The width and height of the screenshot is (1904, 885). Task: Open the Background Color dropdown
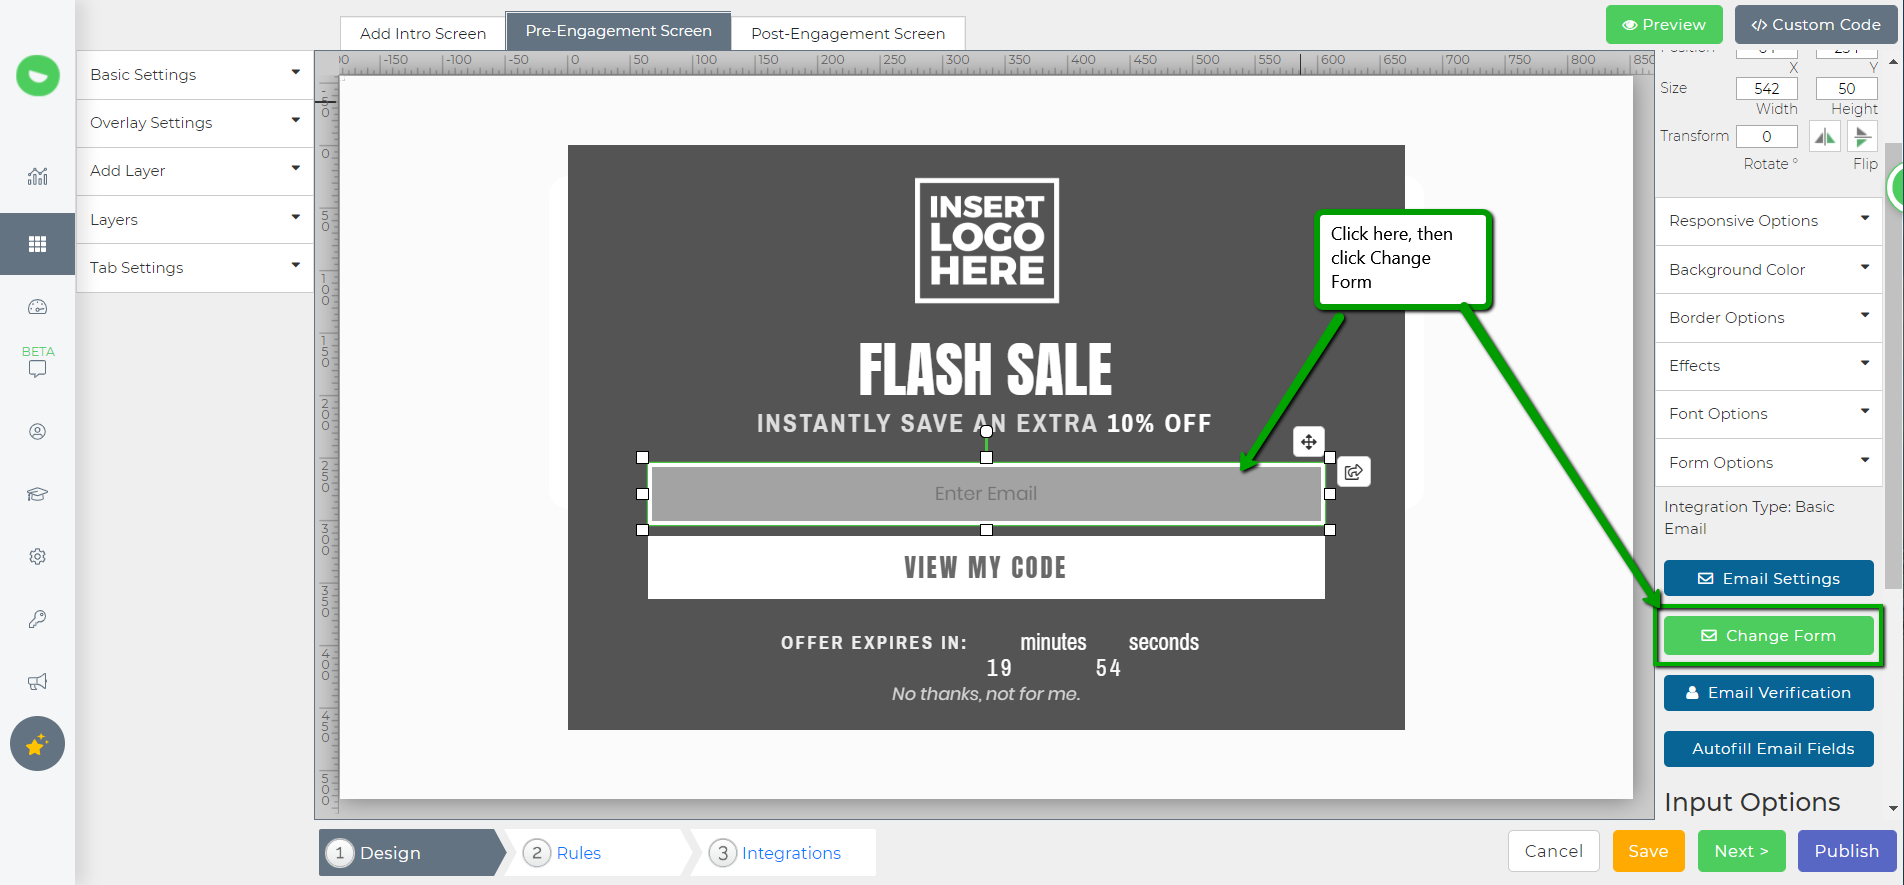coord(1768,270)
